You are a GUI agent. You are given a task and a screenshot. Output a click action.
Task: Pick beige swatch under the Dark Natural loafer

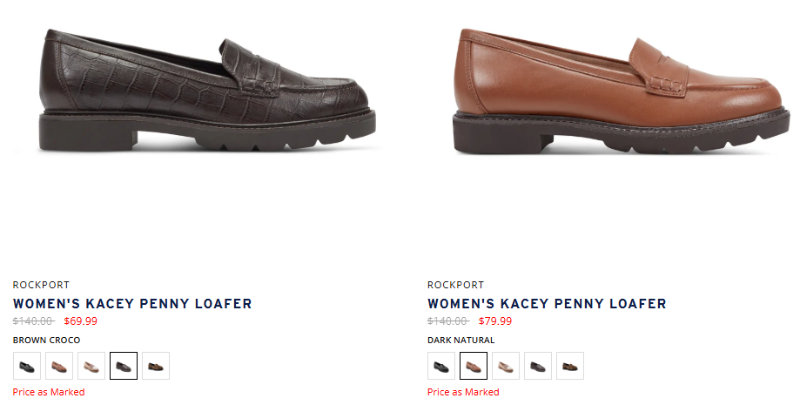(x=506, y=366)
